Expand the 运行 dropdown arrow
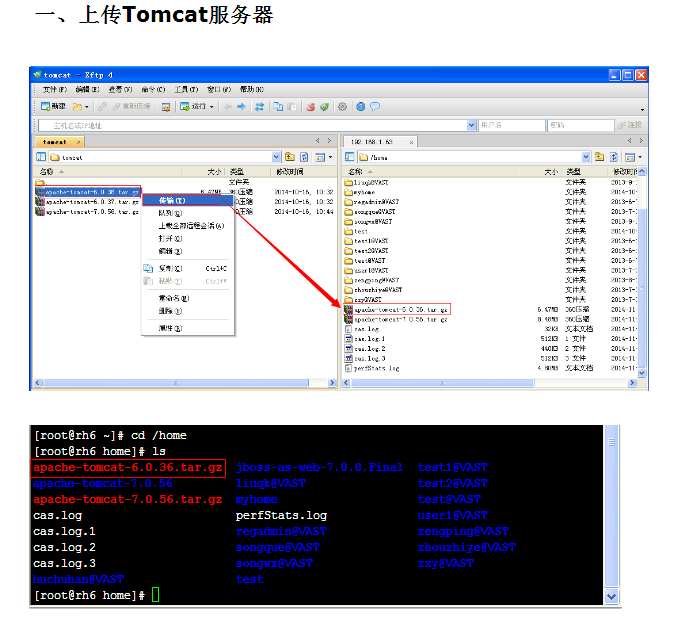Image resolution: width=681 pixels, height=624 pixels. point(212,107)
